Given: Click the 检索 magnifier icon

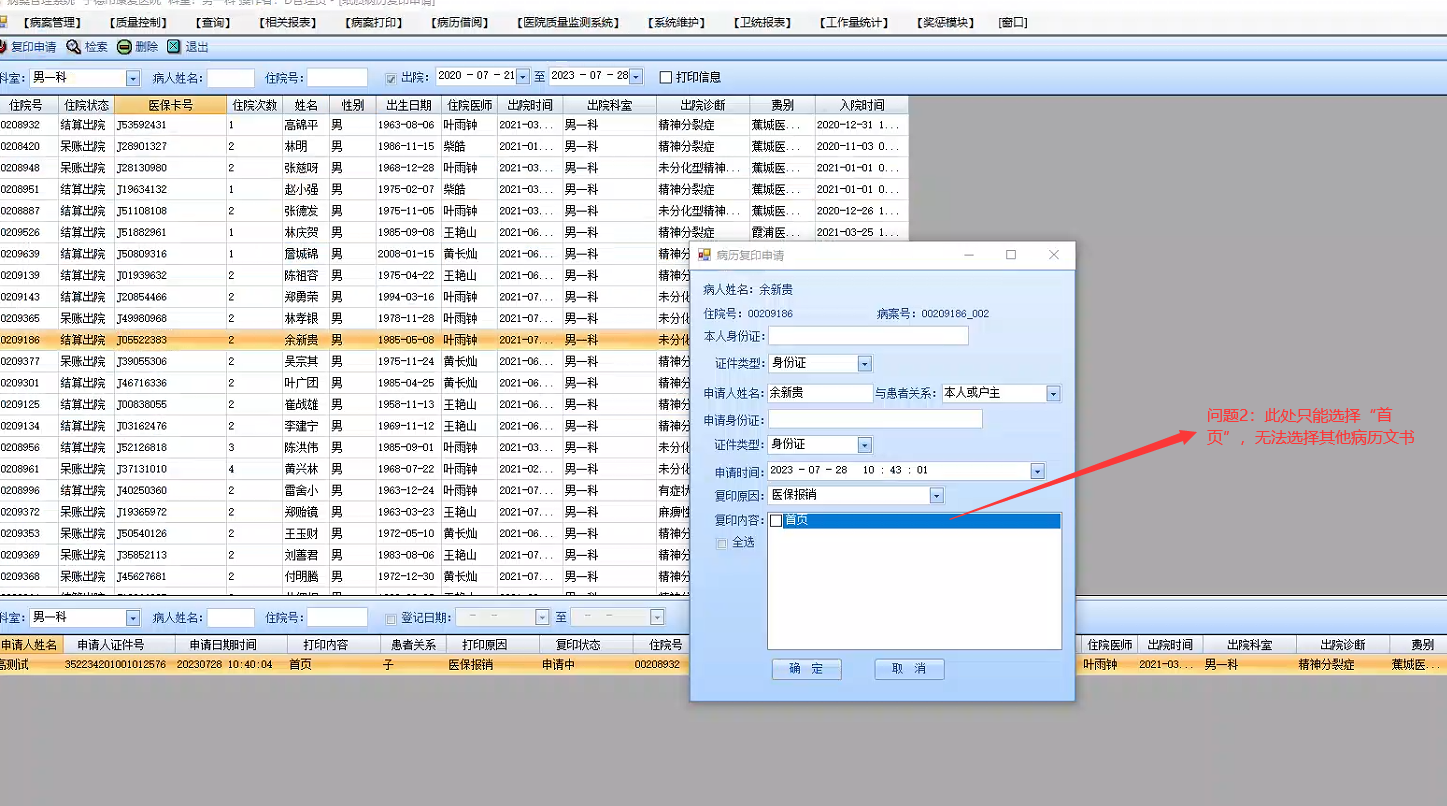Looking at the screenshot, I should tap(74, 47).
